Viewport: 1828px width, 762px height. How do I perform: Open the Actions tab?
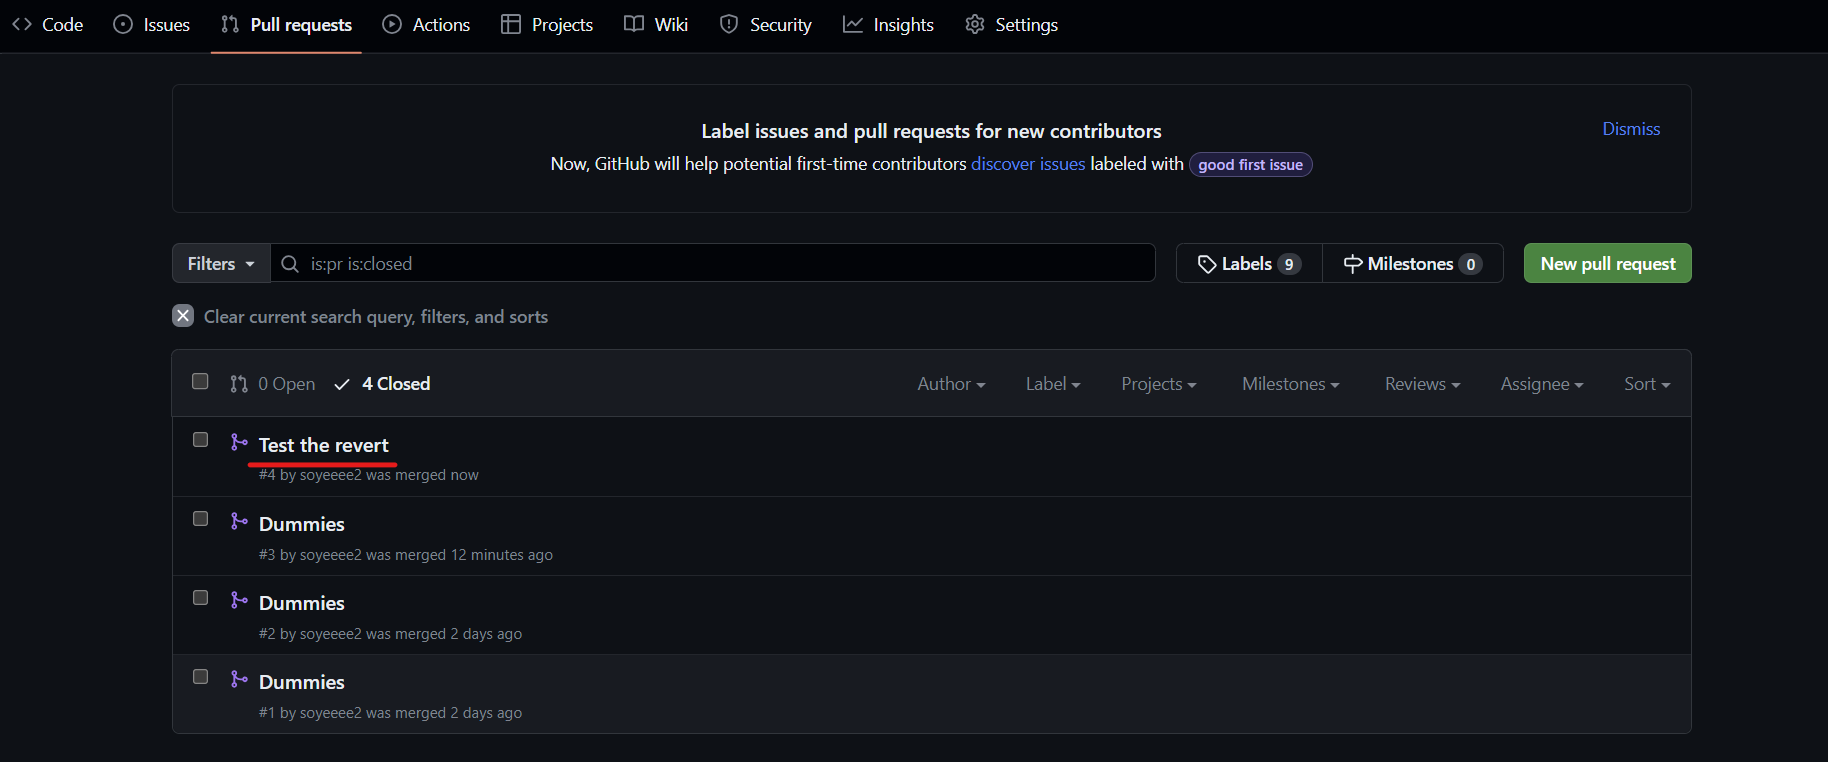pyautogui.click(x=427, y=25)
